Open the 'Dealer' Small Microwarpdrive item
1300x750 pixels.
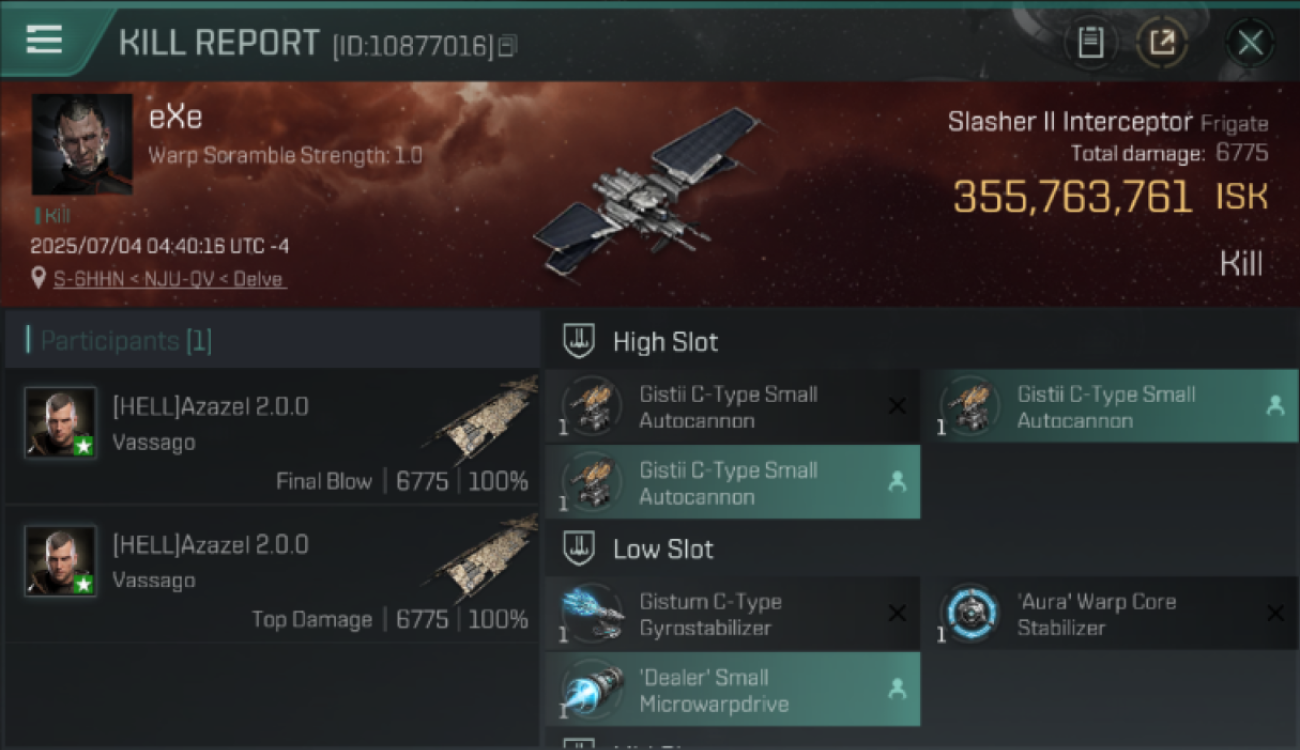tap(732, 690)
